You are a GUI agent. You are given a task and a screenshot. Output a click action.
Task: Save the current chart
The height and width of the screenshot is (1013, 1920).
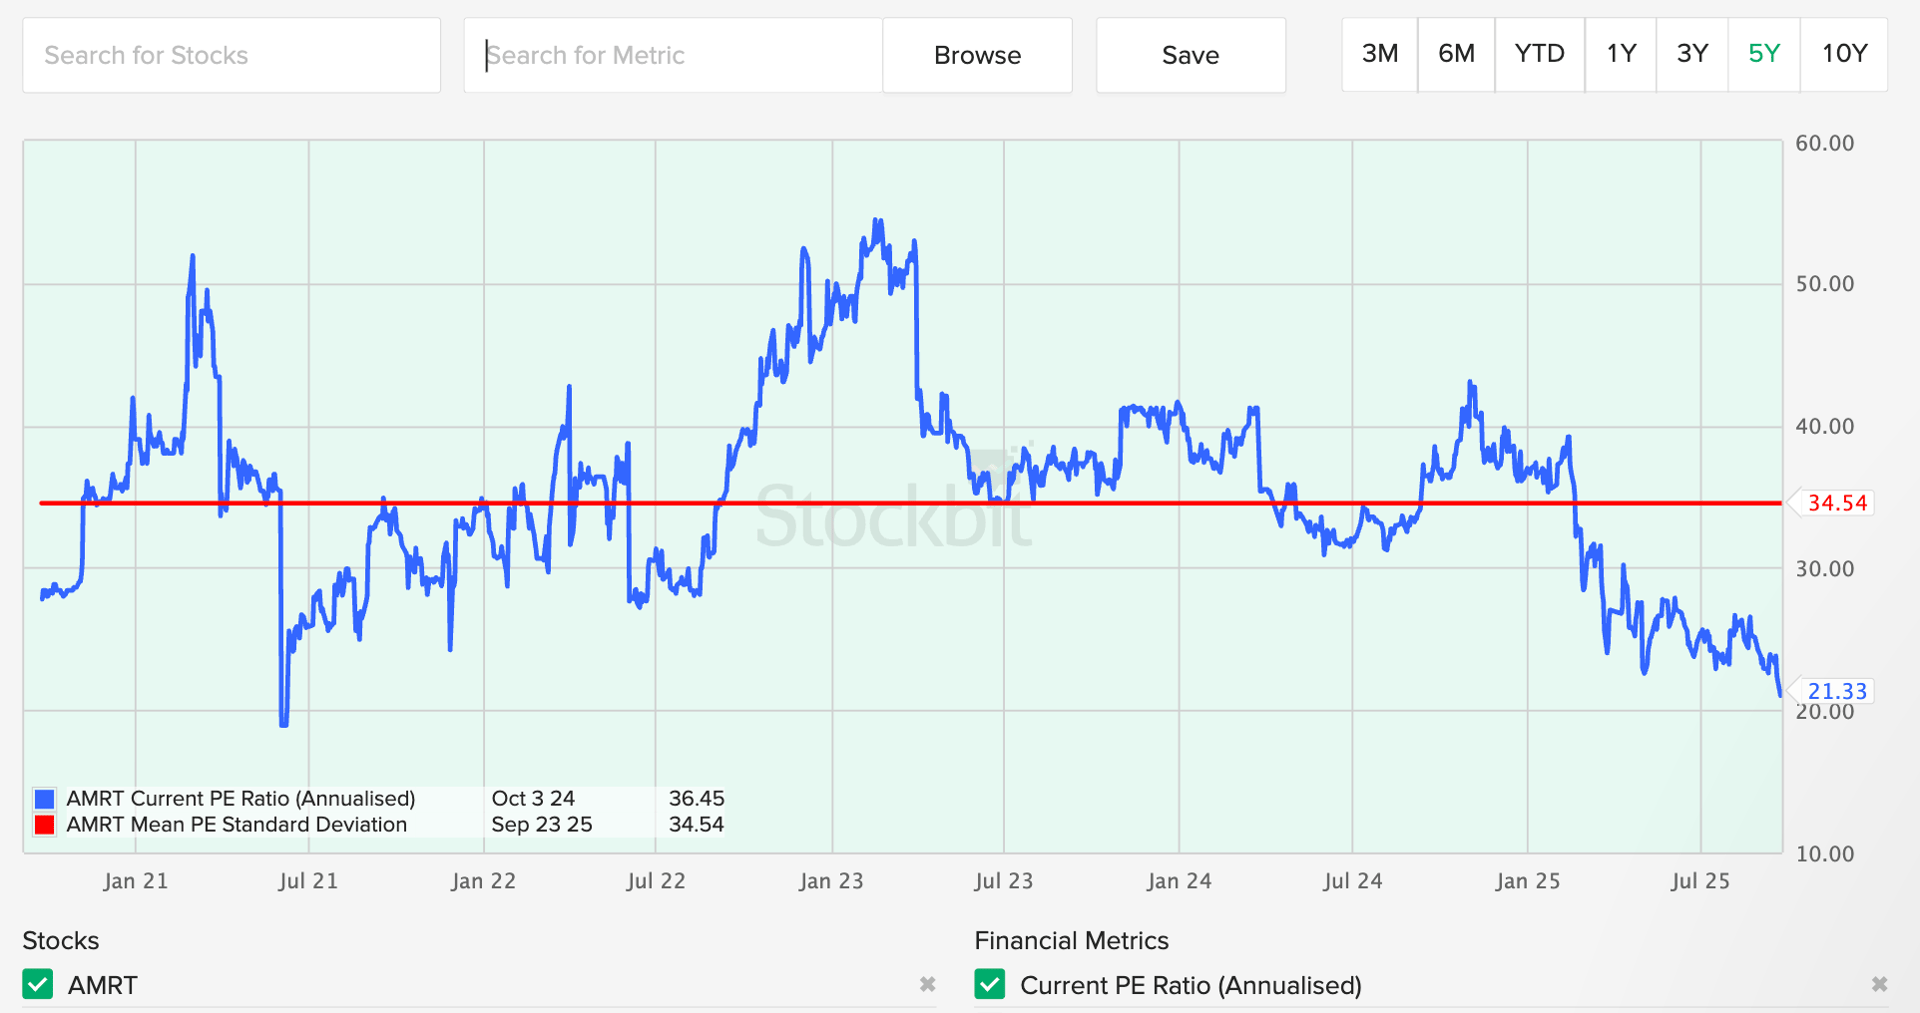[x=1191, y=55]
